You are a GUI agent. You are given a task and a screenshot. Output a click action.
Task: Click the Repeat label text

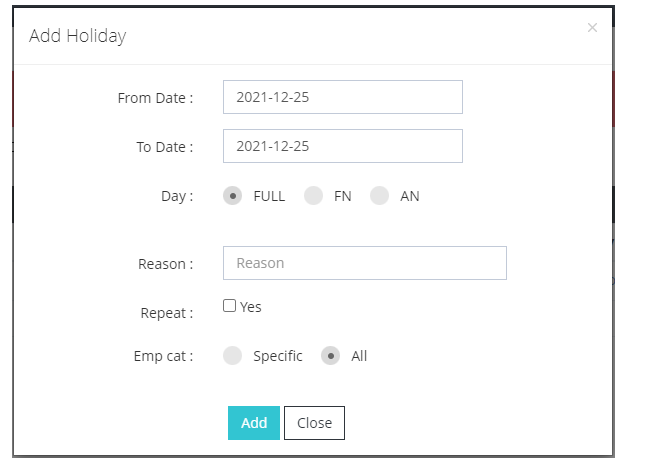click(166, 313)
